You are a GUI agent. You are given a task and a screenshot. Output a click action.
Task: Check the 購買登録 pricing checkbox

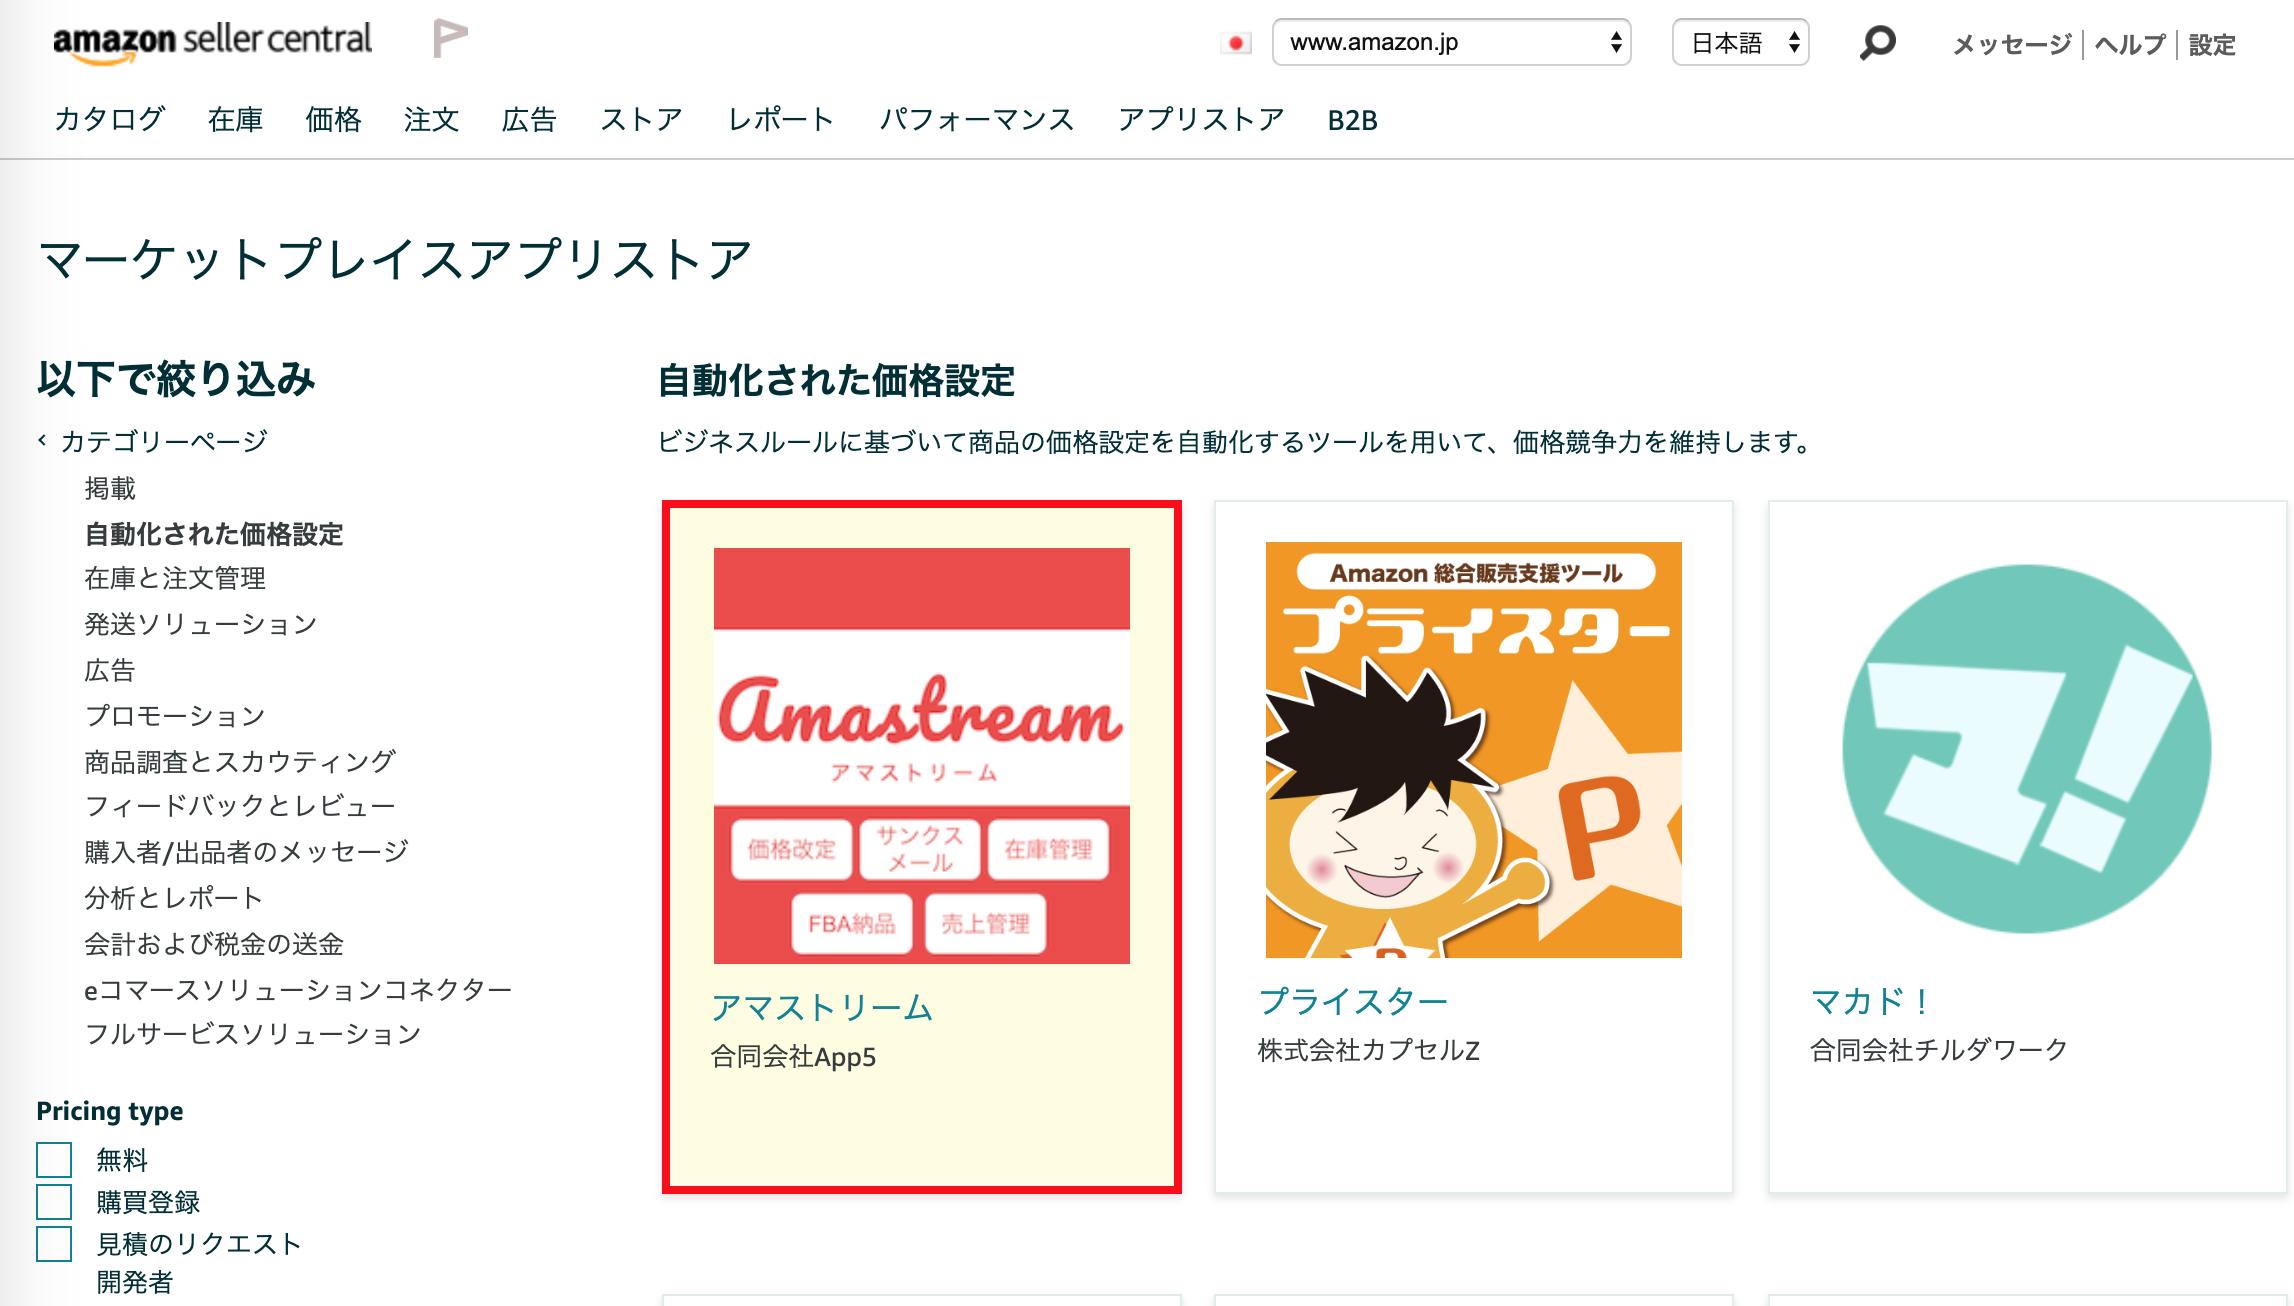click(54, 1202)
